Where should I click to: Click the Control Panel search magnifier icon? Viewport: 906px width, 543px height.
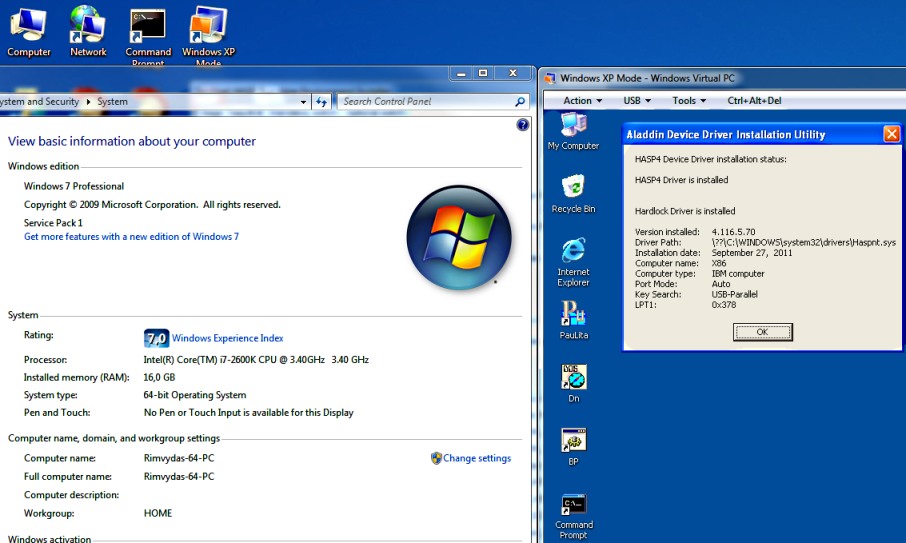point(520,102)
